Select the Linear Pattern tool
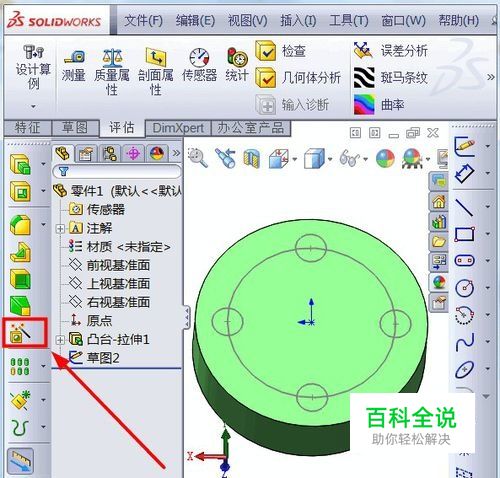500x478 pixels. tap(20, 366)
